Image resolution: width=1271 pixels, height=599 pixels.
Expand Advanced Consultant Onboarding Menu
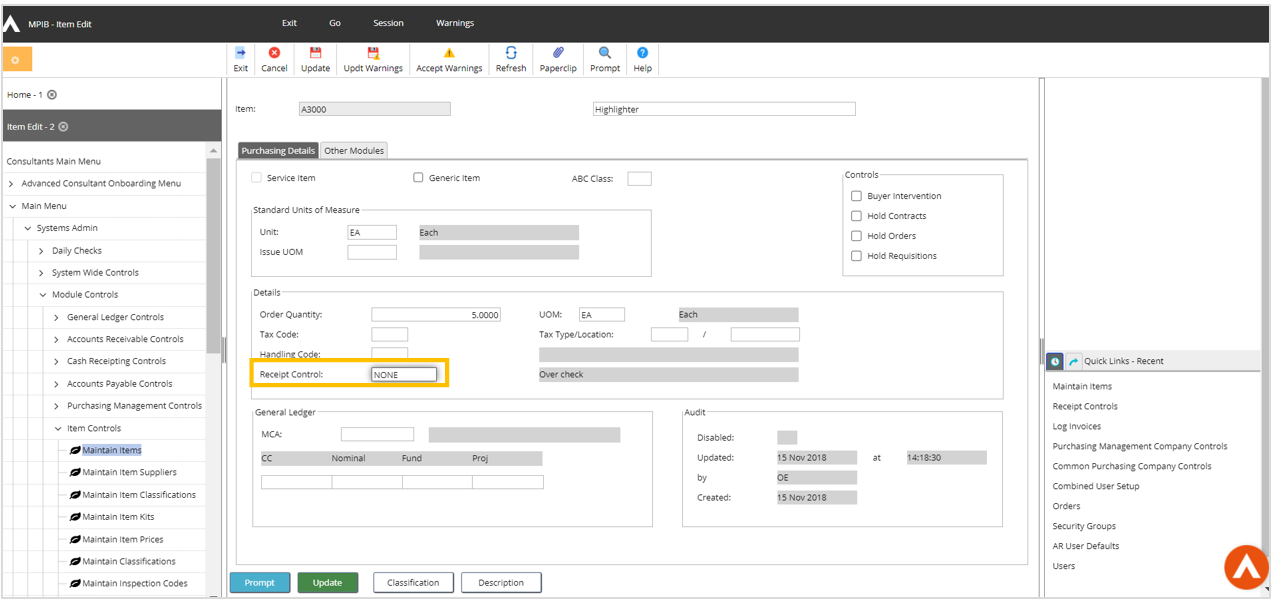click(x=11, y=184)
